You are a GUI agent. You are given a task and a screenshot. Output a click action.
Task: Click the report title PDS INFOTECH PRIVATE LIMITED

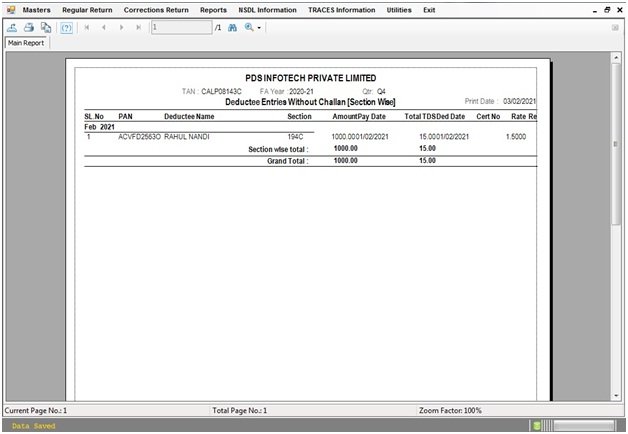[x=311, y=78]
